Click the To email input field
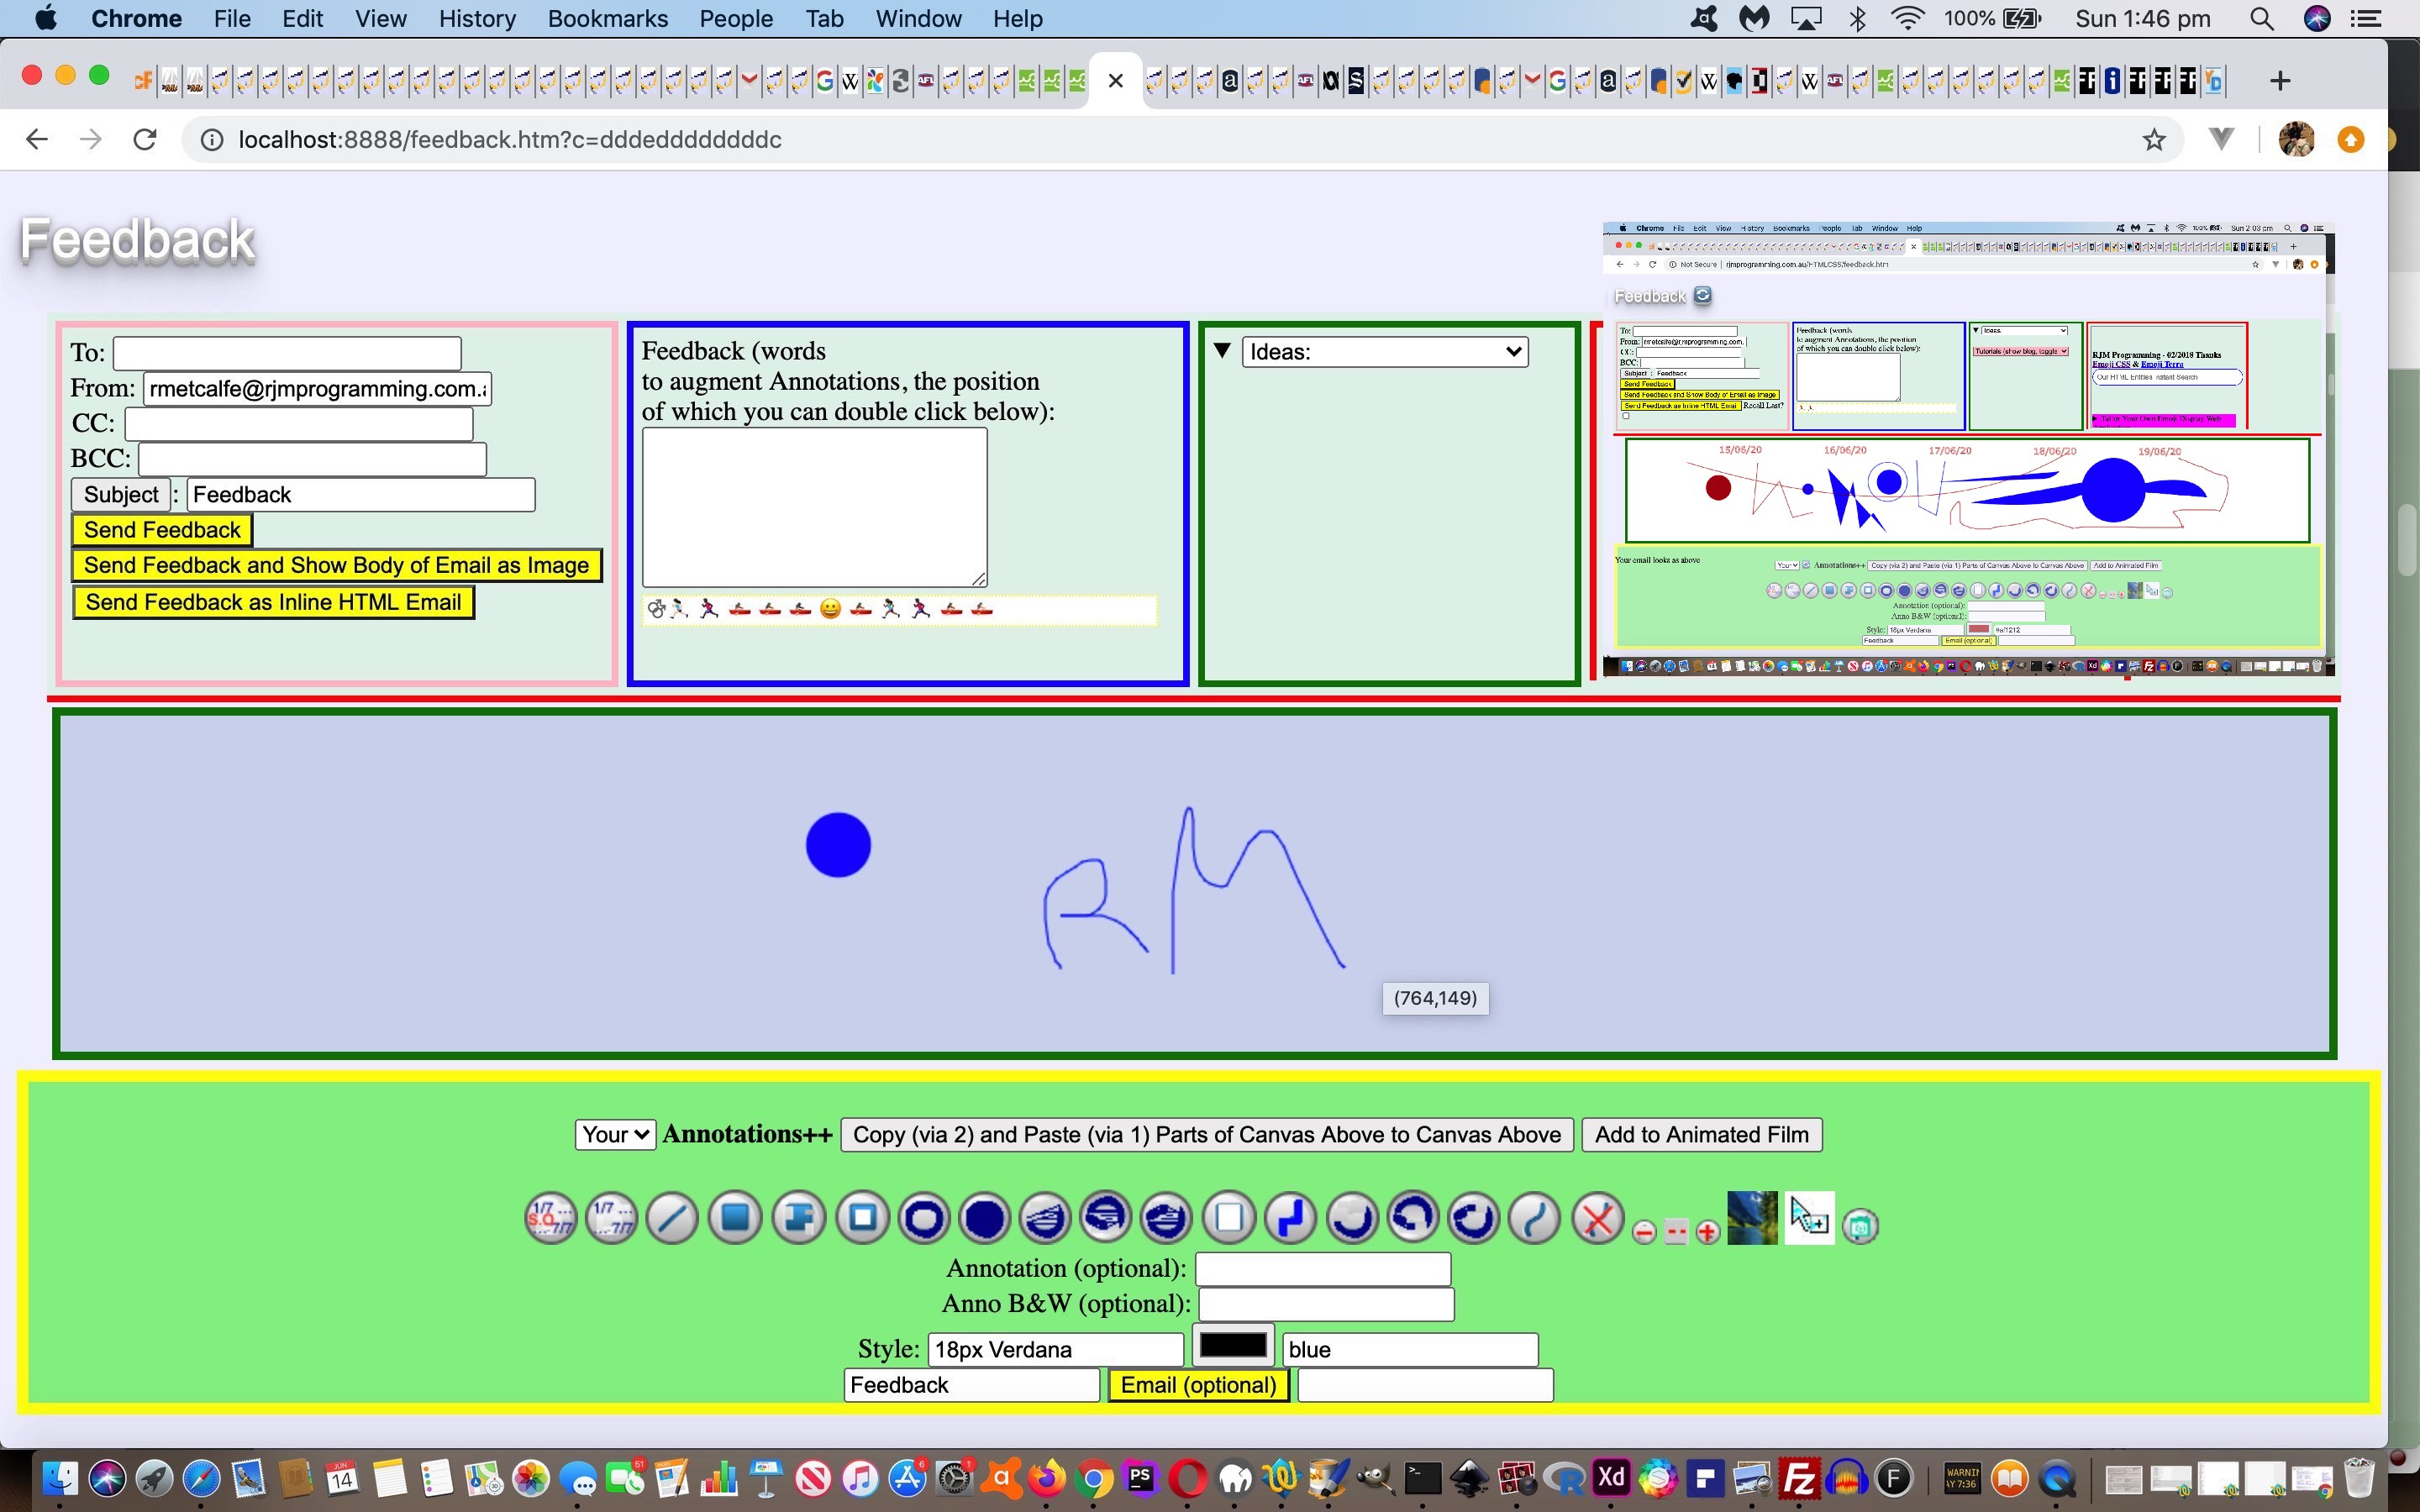The image size is (2420, 1512). click(x=287, y=353)
